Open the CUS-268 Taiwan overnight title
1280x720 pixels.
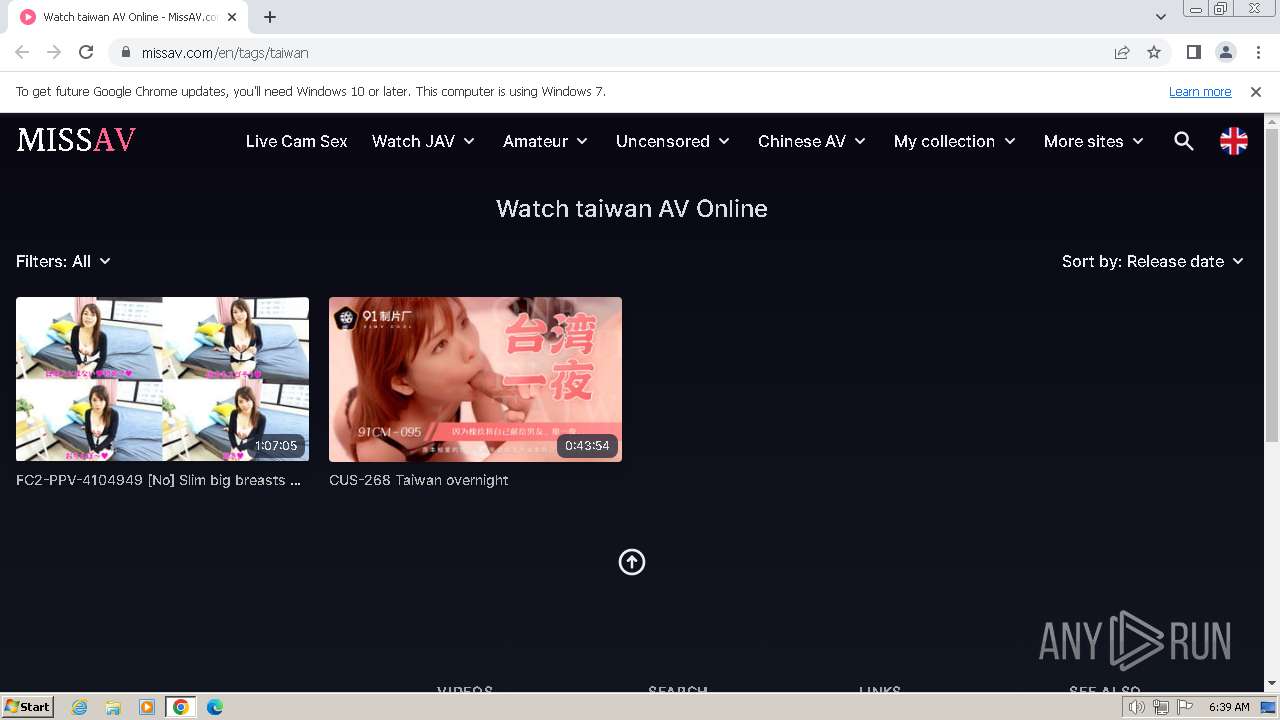tap(419, 480)
